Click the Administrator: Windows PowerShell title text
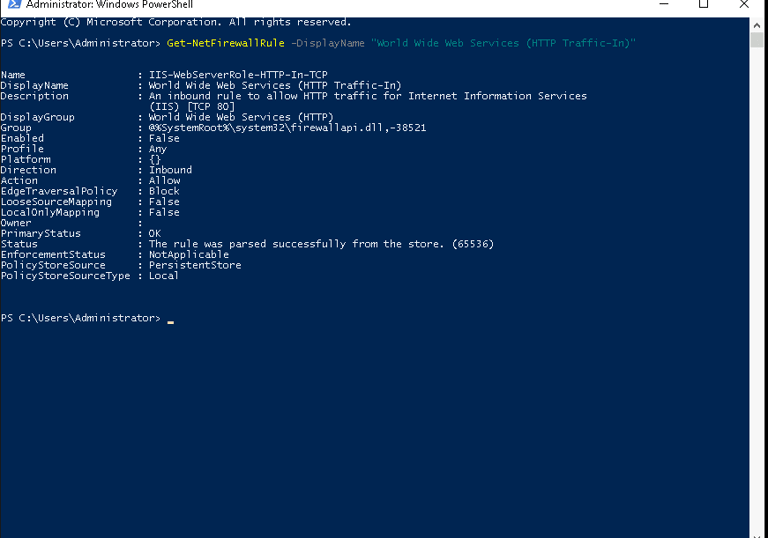 (109, 4)
